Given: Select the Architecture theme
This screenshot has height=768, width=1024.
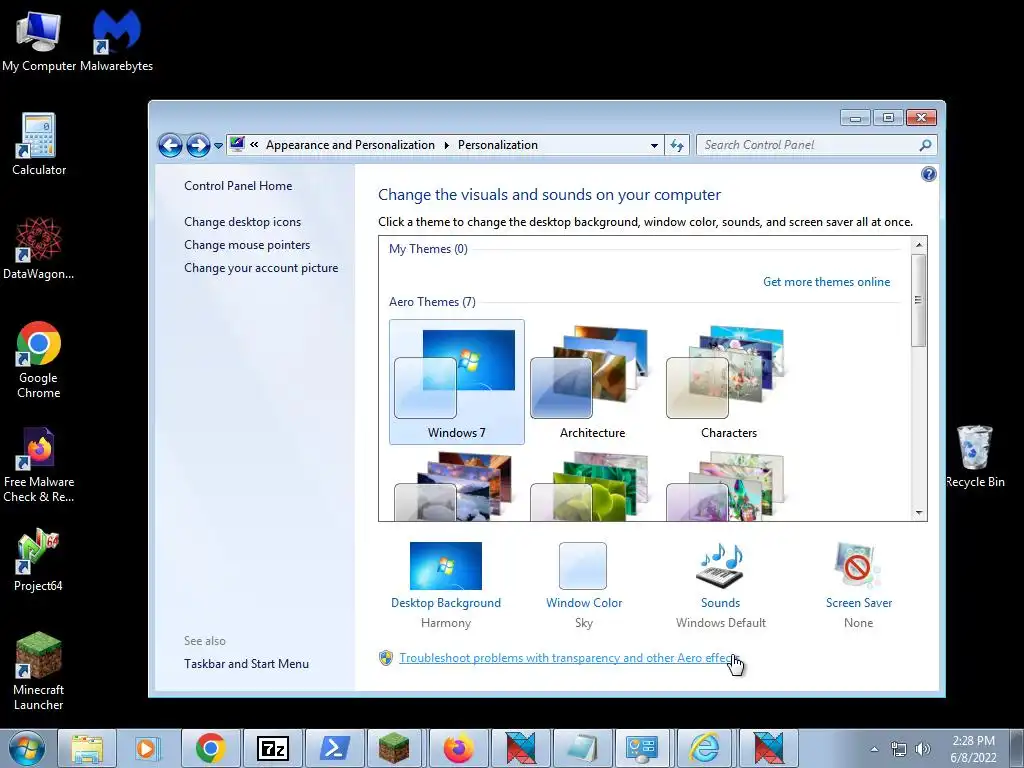Looking at the screenshot, I should click(592, 382).
